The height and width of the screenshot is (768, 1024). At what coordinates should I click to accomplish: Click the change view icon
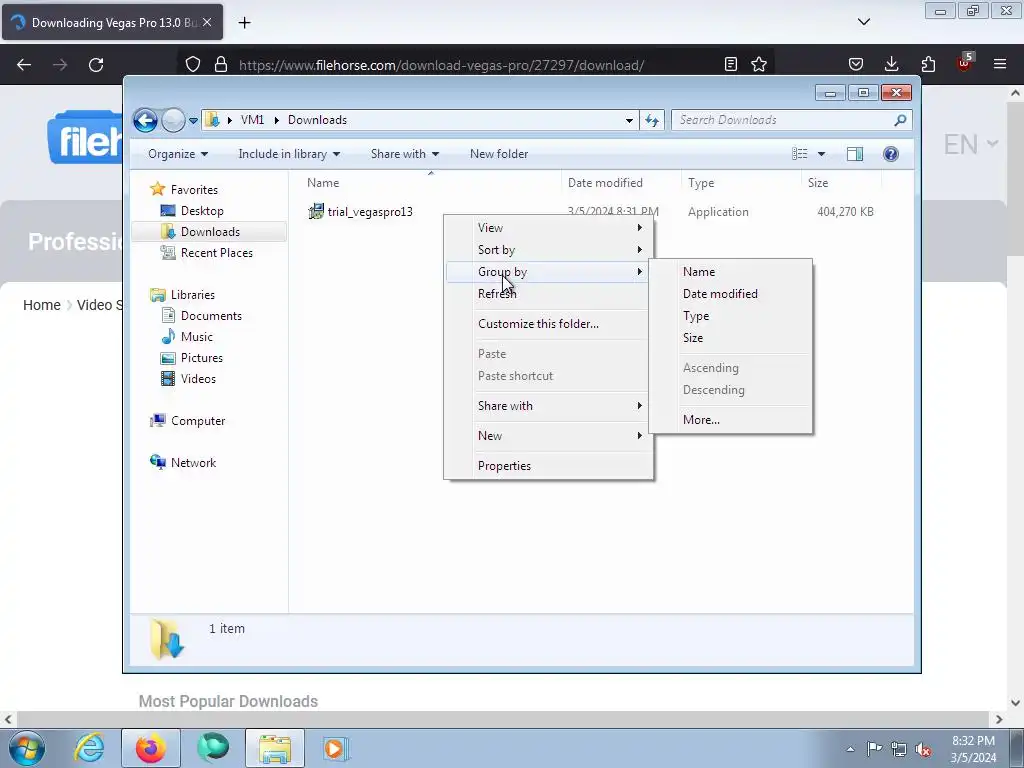pyautogui.click(x=799, y=154)
